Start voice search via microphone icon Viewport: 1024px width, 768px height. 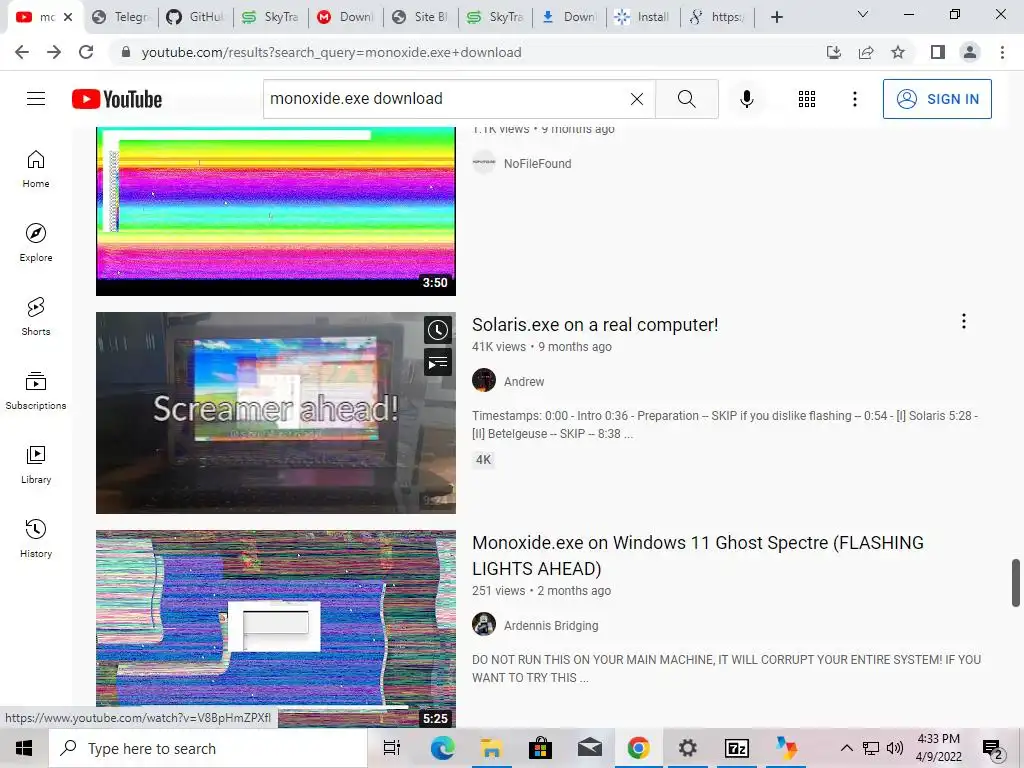(746, 99)
